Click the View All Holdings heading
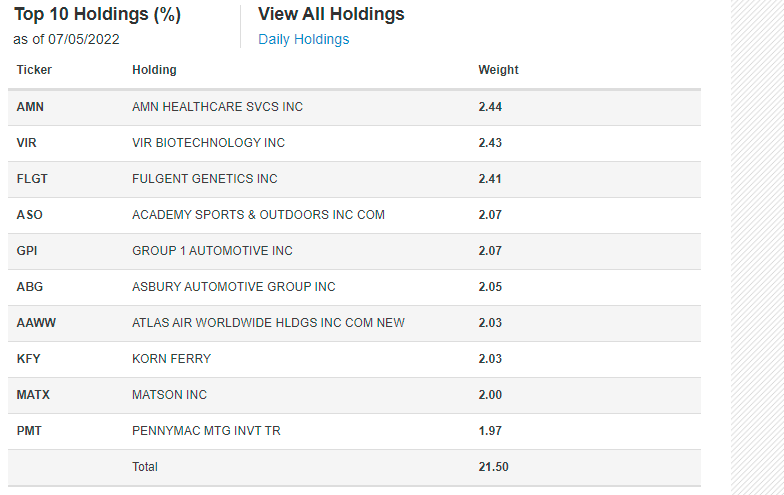784x495 pixels. (331, 14)
